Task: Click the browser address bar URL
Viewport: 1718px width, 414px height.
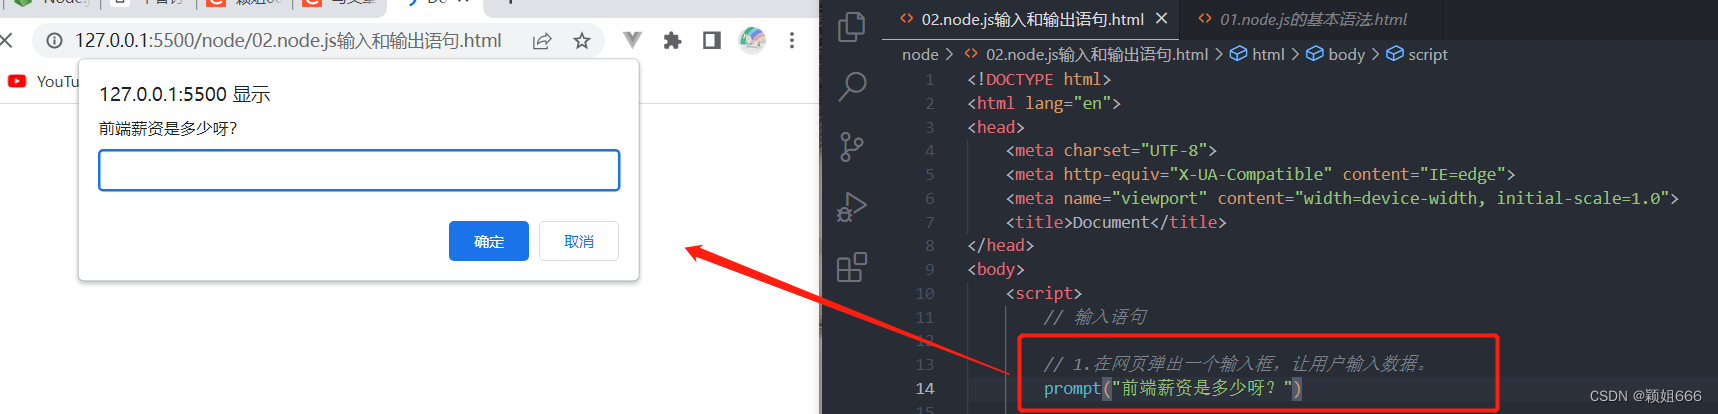Action: tap(288, 41)
